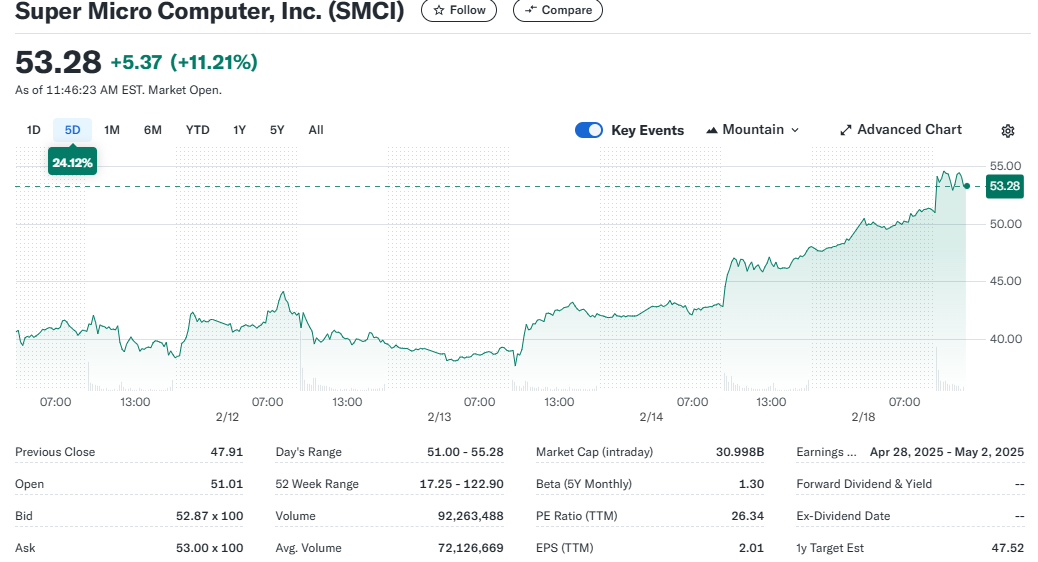The width and height of the screenshot is (1038, 562).
Task: Toggle the Key Events switch off
Action: pos(589,130)
